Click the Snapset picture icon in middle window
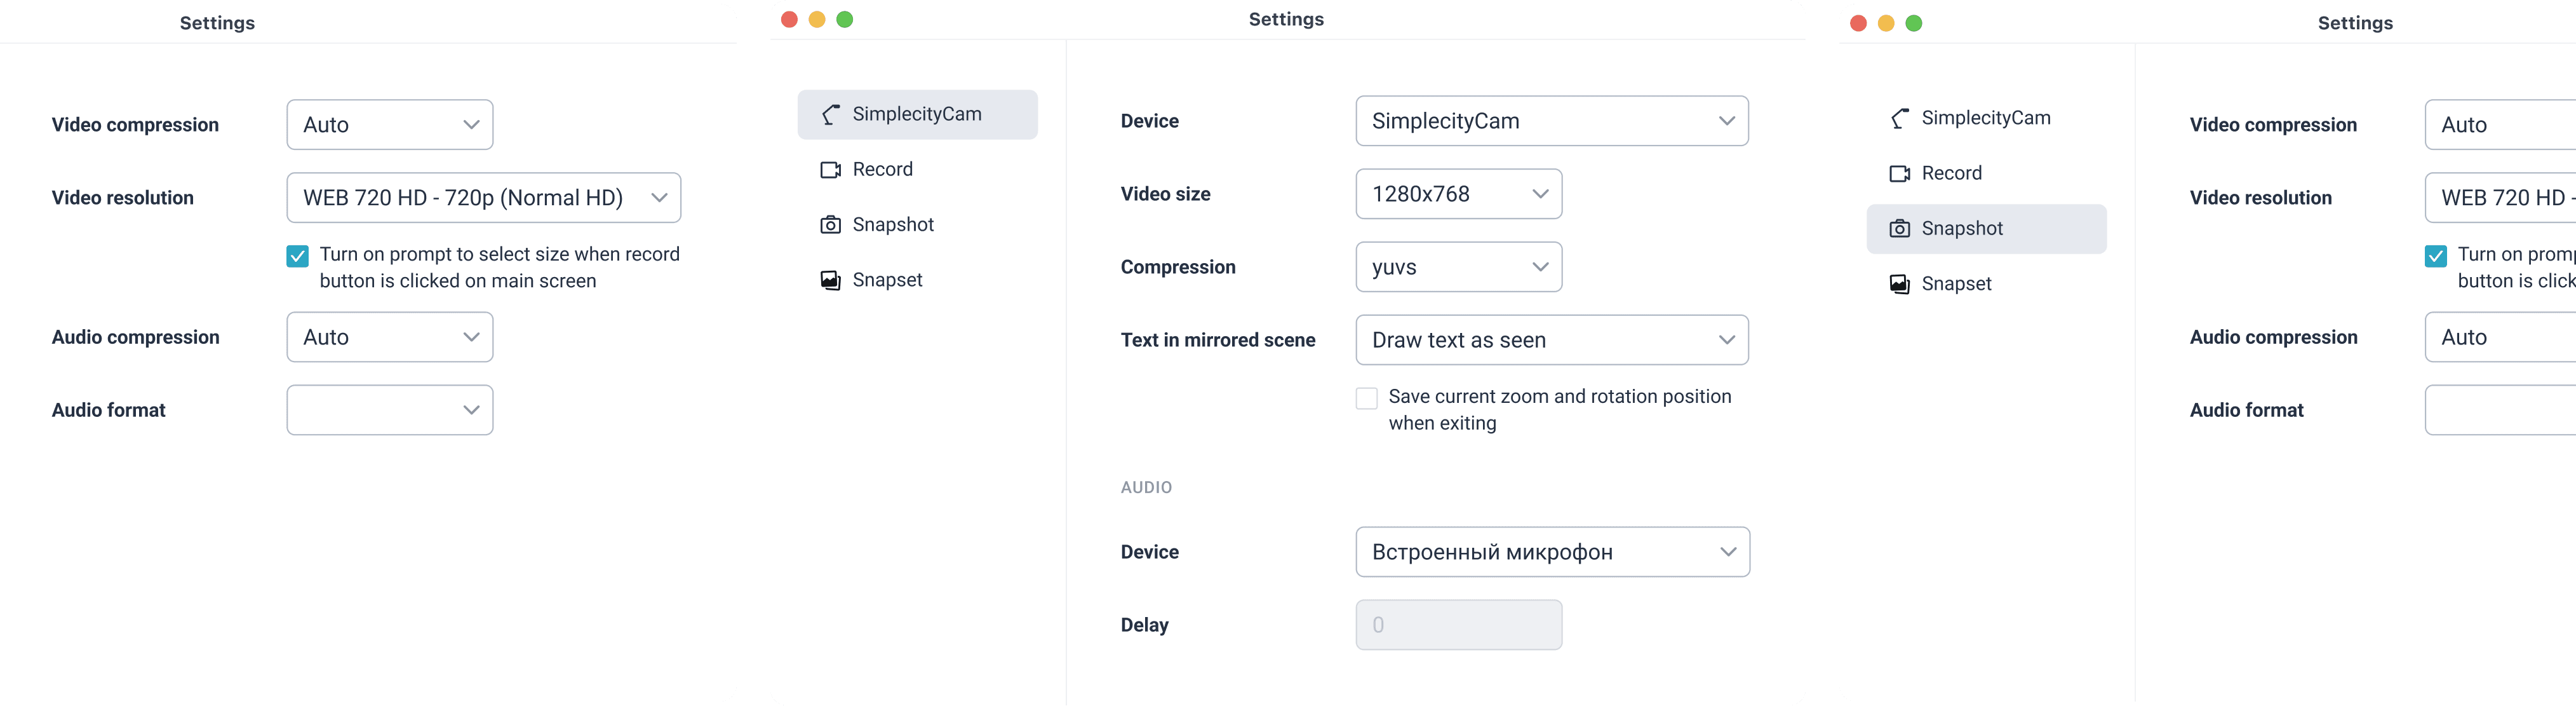 pyautogui.click(x=830, y=280)
